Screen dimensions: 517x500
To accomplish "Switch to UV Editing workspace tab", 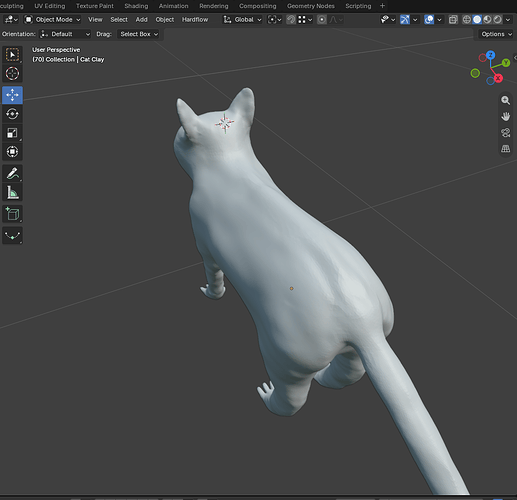I will pyautogui.click(x=50, y=6).
